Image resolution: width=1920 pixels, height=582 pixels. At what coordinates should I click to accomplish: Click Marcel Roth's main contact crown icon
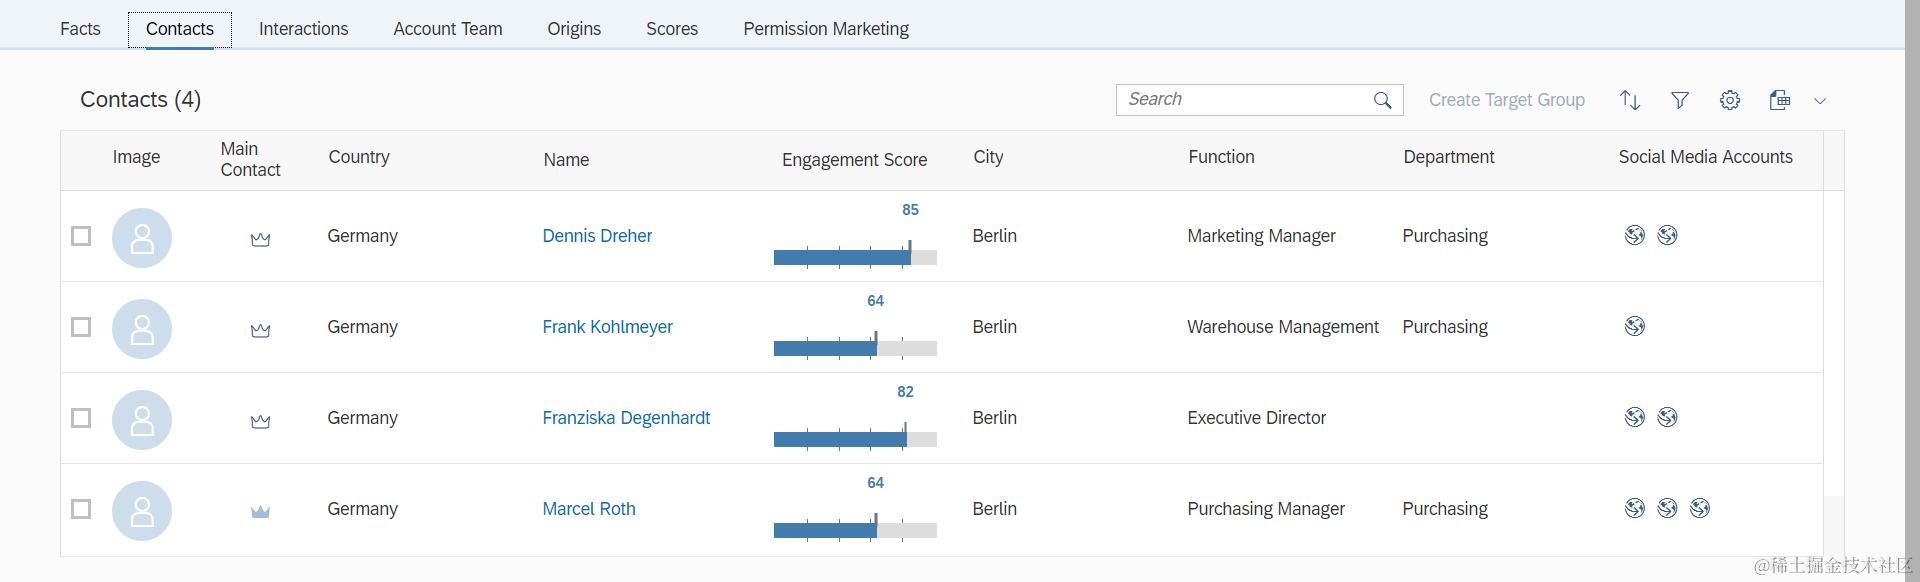tap(260, 511)
